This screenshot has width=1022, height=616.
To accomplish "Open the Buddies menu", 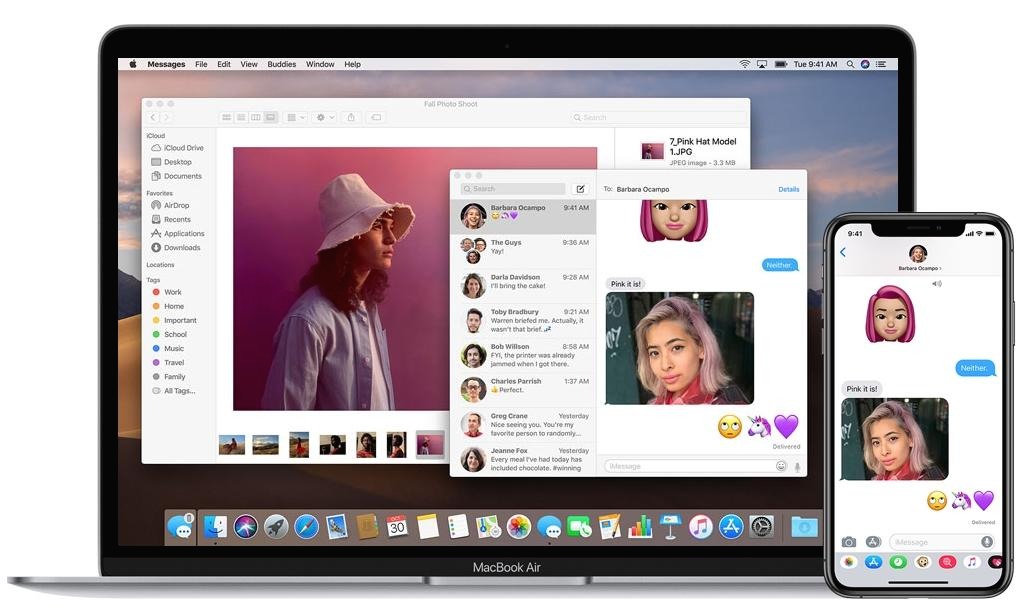I will point(282,65).
